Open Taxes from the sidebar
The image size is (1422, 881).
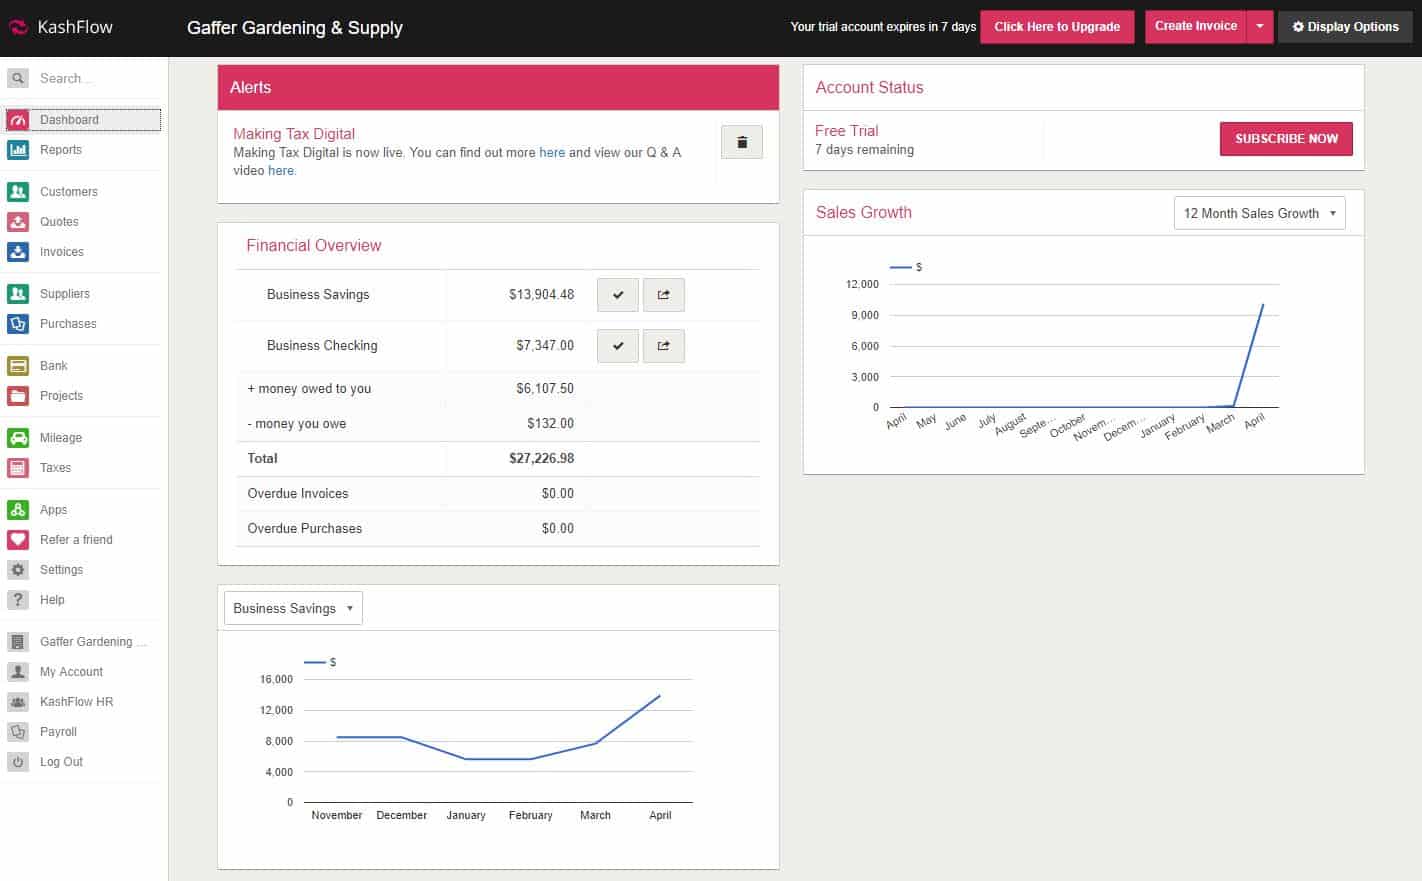point(56,468)
